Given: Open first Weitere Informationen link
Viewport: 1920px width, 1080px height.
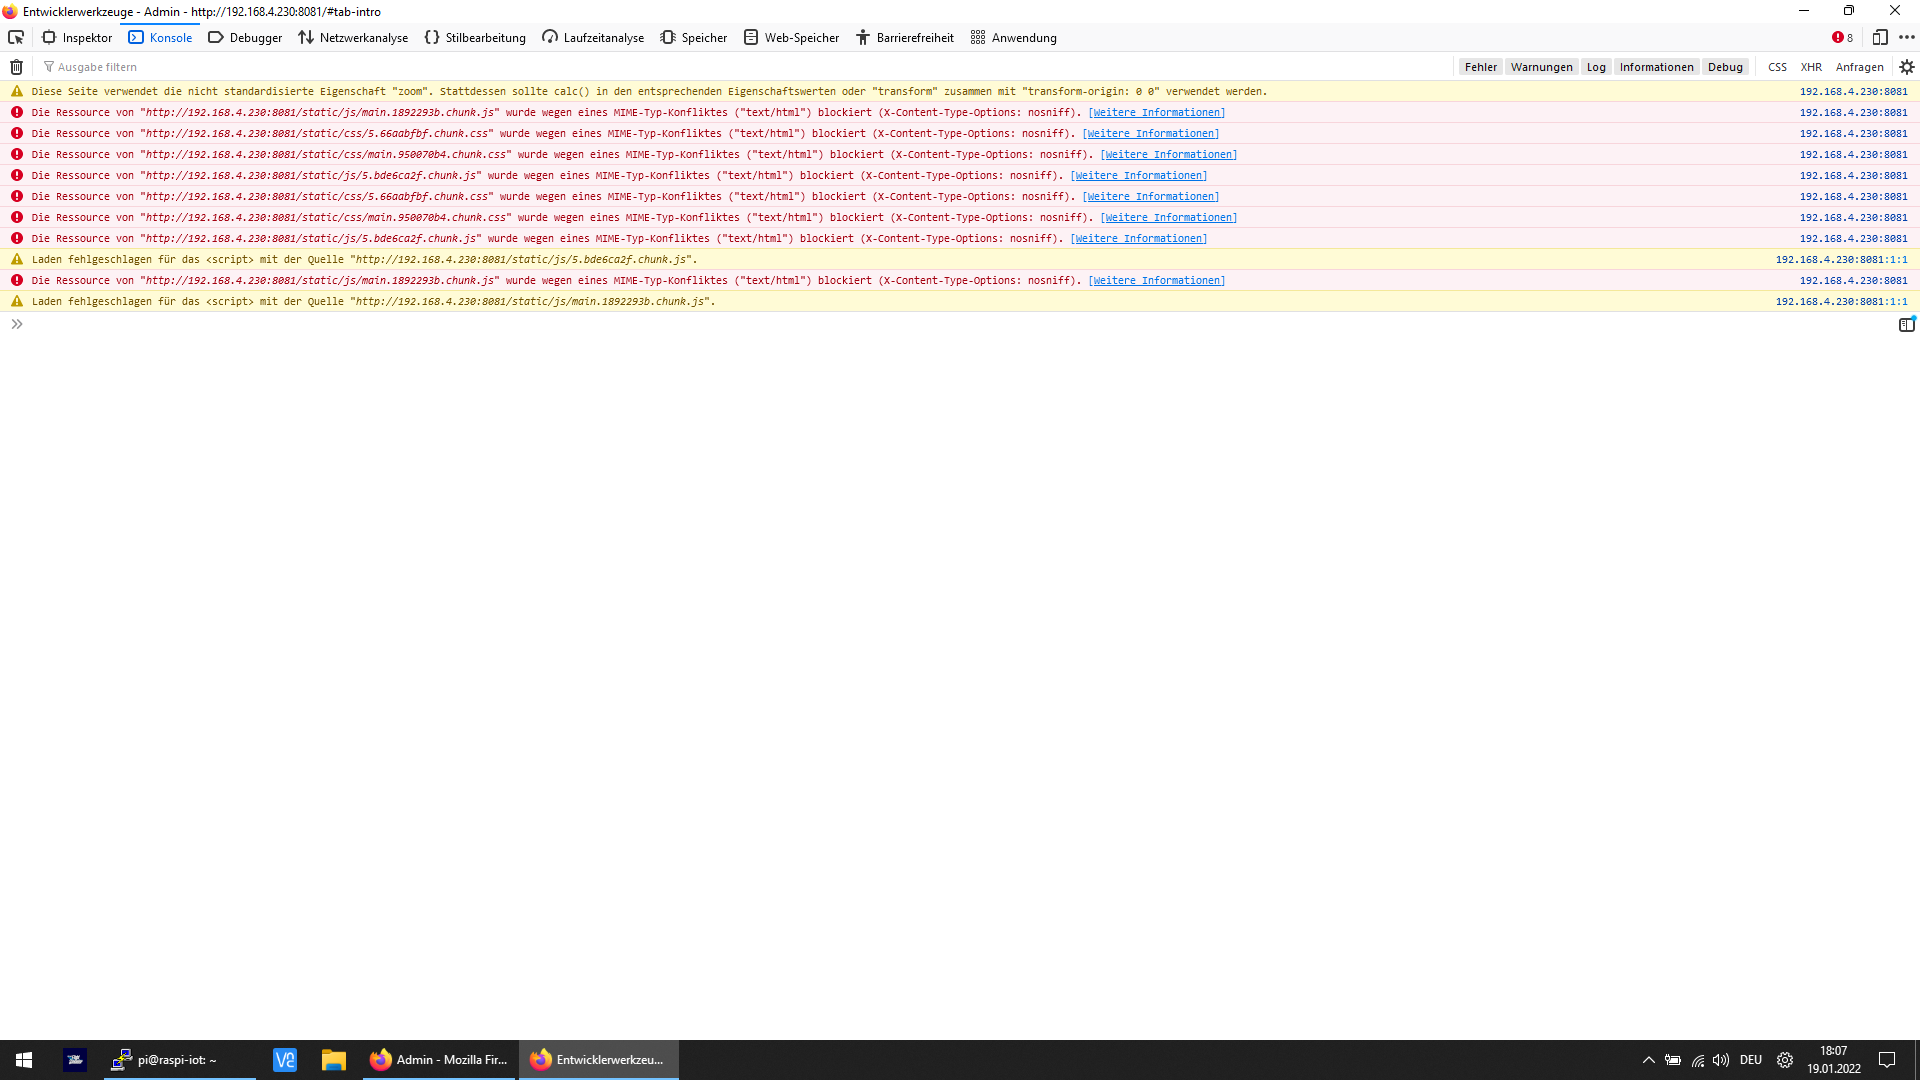Looking at the screenshot, I should (1156, 112).
